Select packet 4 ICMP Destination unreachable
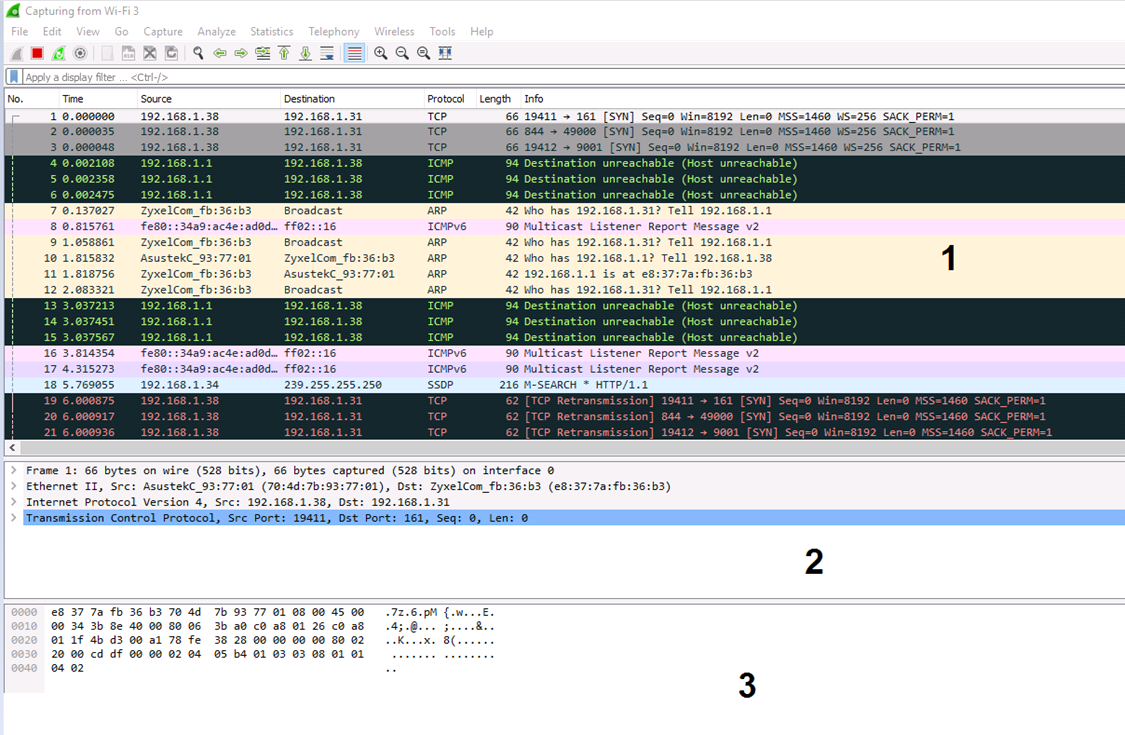 [x=565, y=164]
